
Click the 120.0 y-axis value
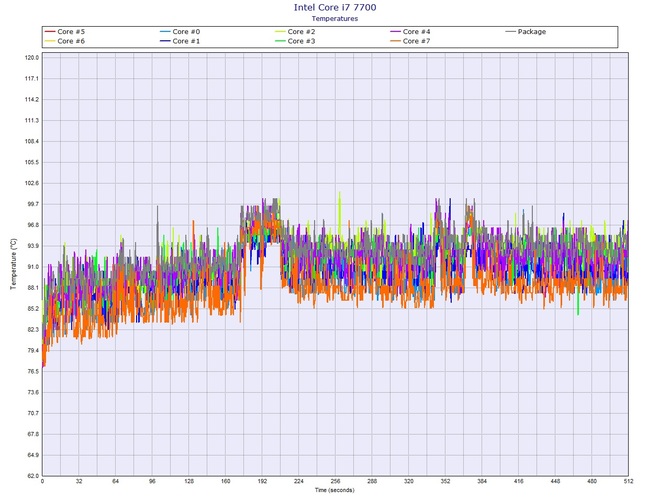coord(32,58)
